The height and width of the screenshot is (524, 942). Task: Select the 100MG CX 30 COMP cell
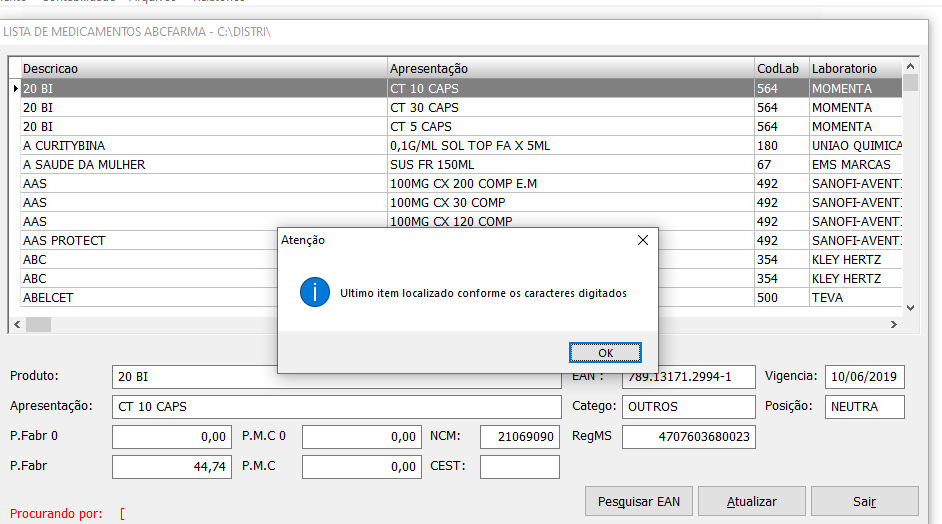pos(571,203)
